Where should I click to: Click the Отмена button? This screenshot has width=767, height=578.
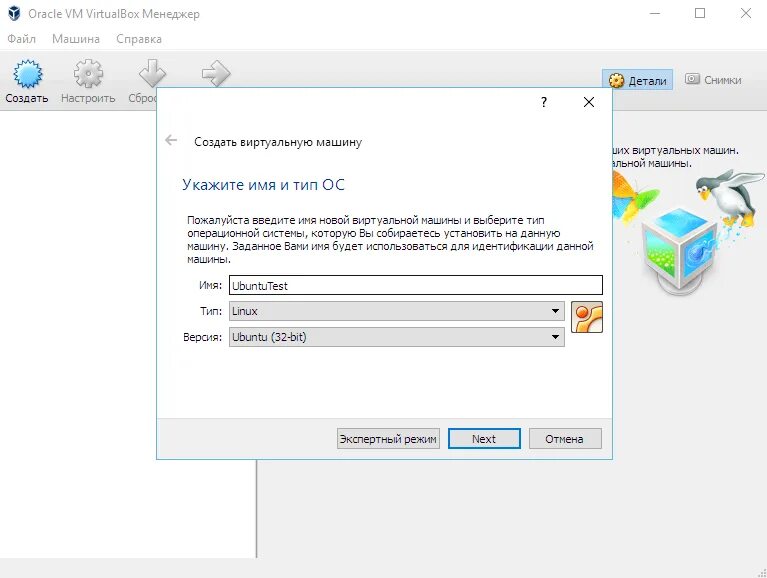click(565, 439)
